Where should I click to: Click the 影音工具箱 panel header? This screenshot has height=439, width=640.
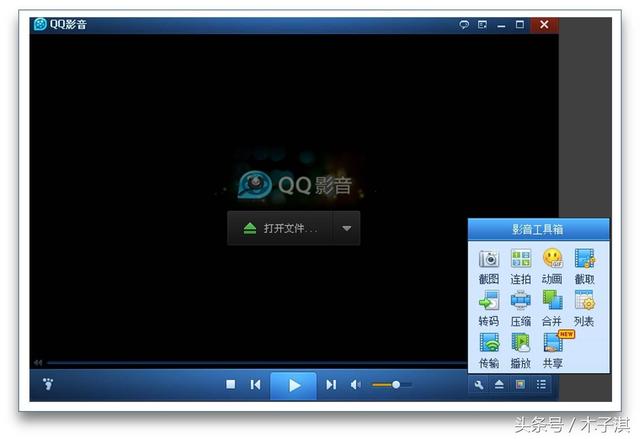click(538, 229)
